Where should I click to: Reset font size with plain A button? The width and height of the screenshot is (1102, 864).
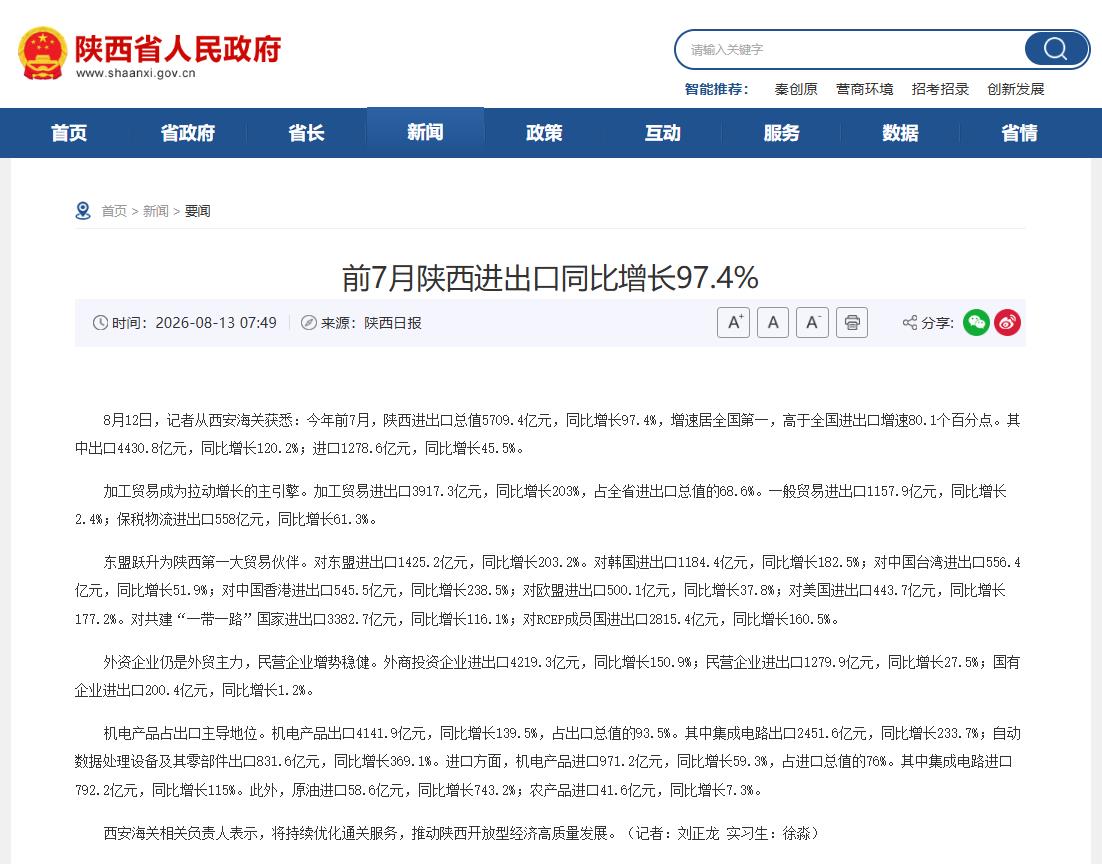pyautogui.click(x=772, y=323)
